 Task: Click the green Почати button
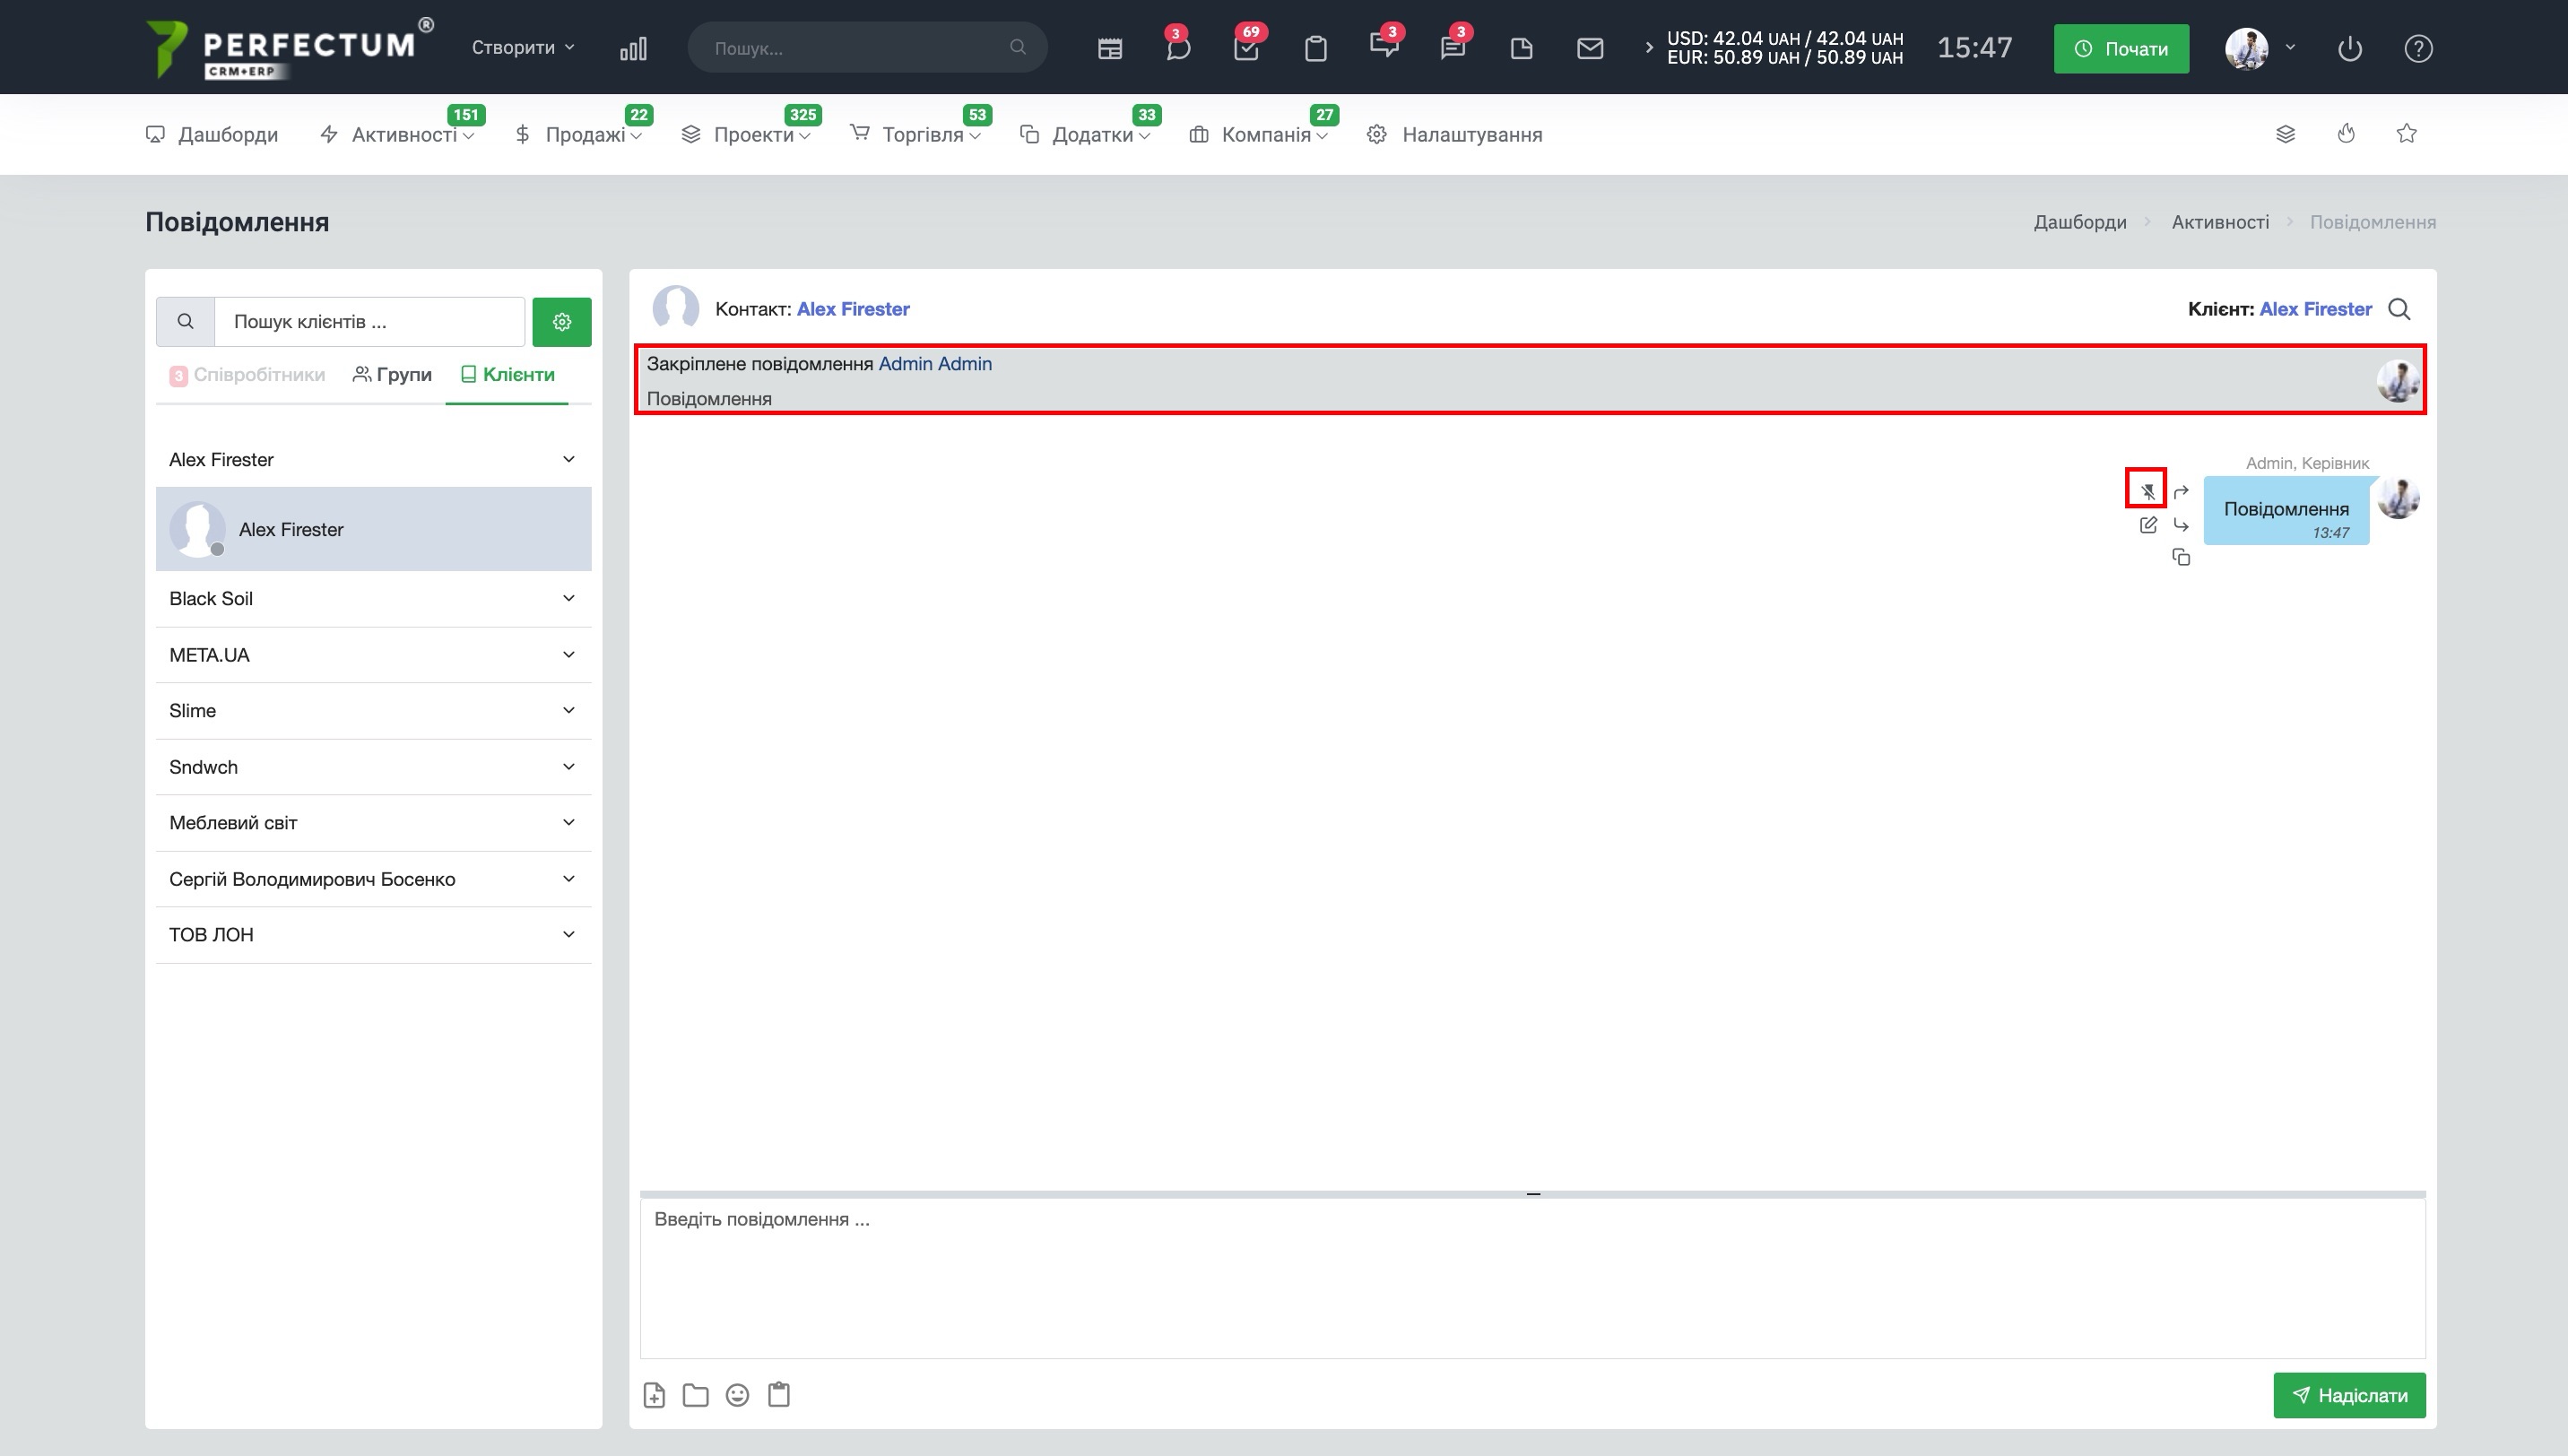(2120, 48)
